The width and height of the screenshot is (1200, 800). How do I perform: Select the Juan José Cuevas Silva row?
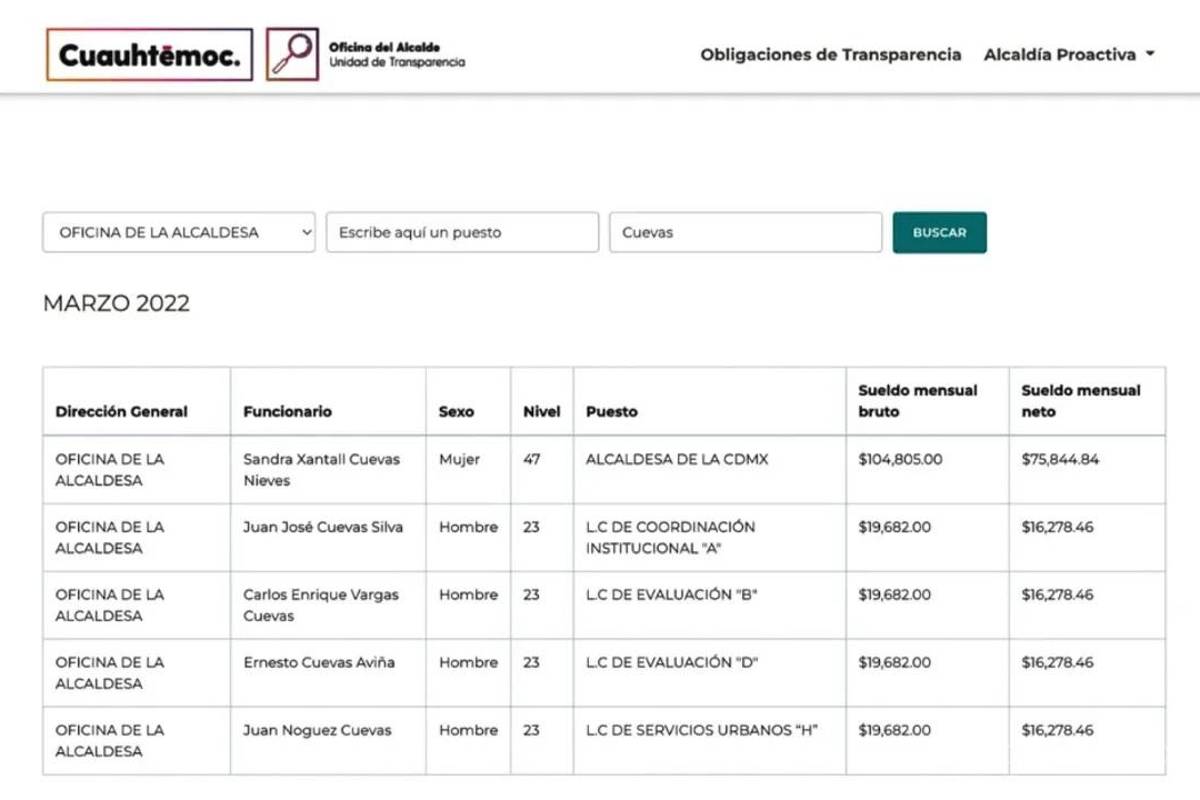pyautogui.click(x=323, y=527)
